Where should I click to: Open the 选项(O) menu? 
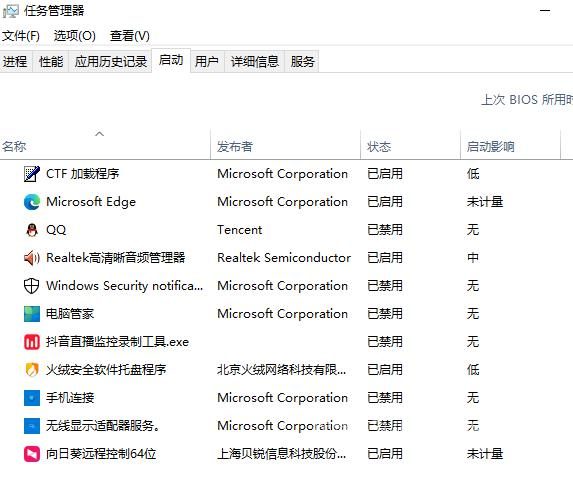tap(75, 36)
